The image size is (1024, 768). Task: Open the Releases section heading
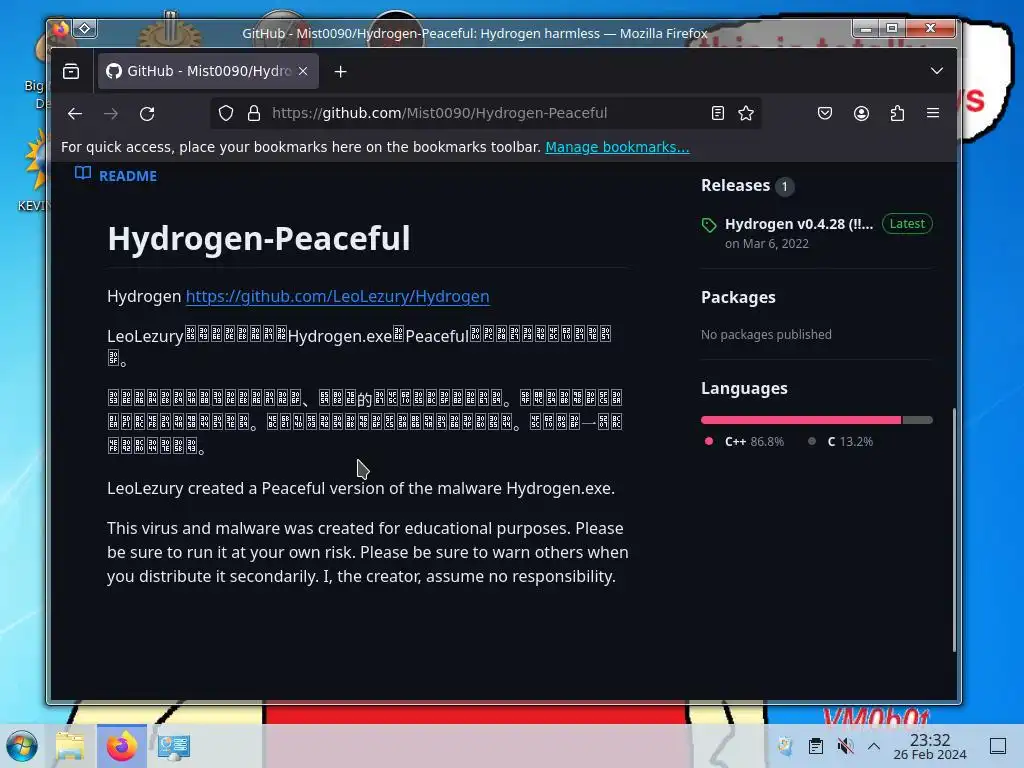pos(735,185)
